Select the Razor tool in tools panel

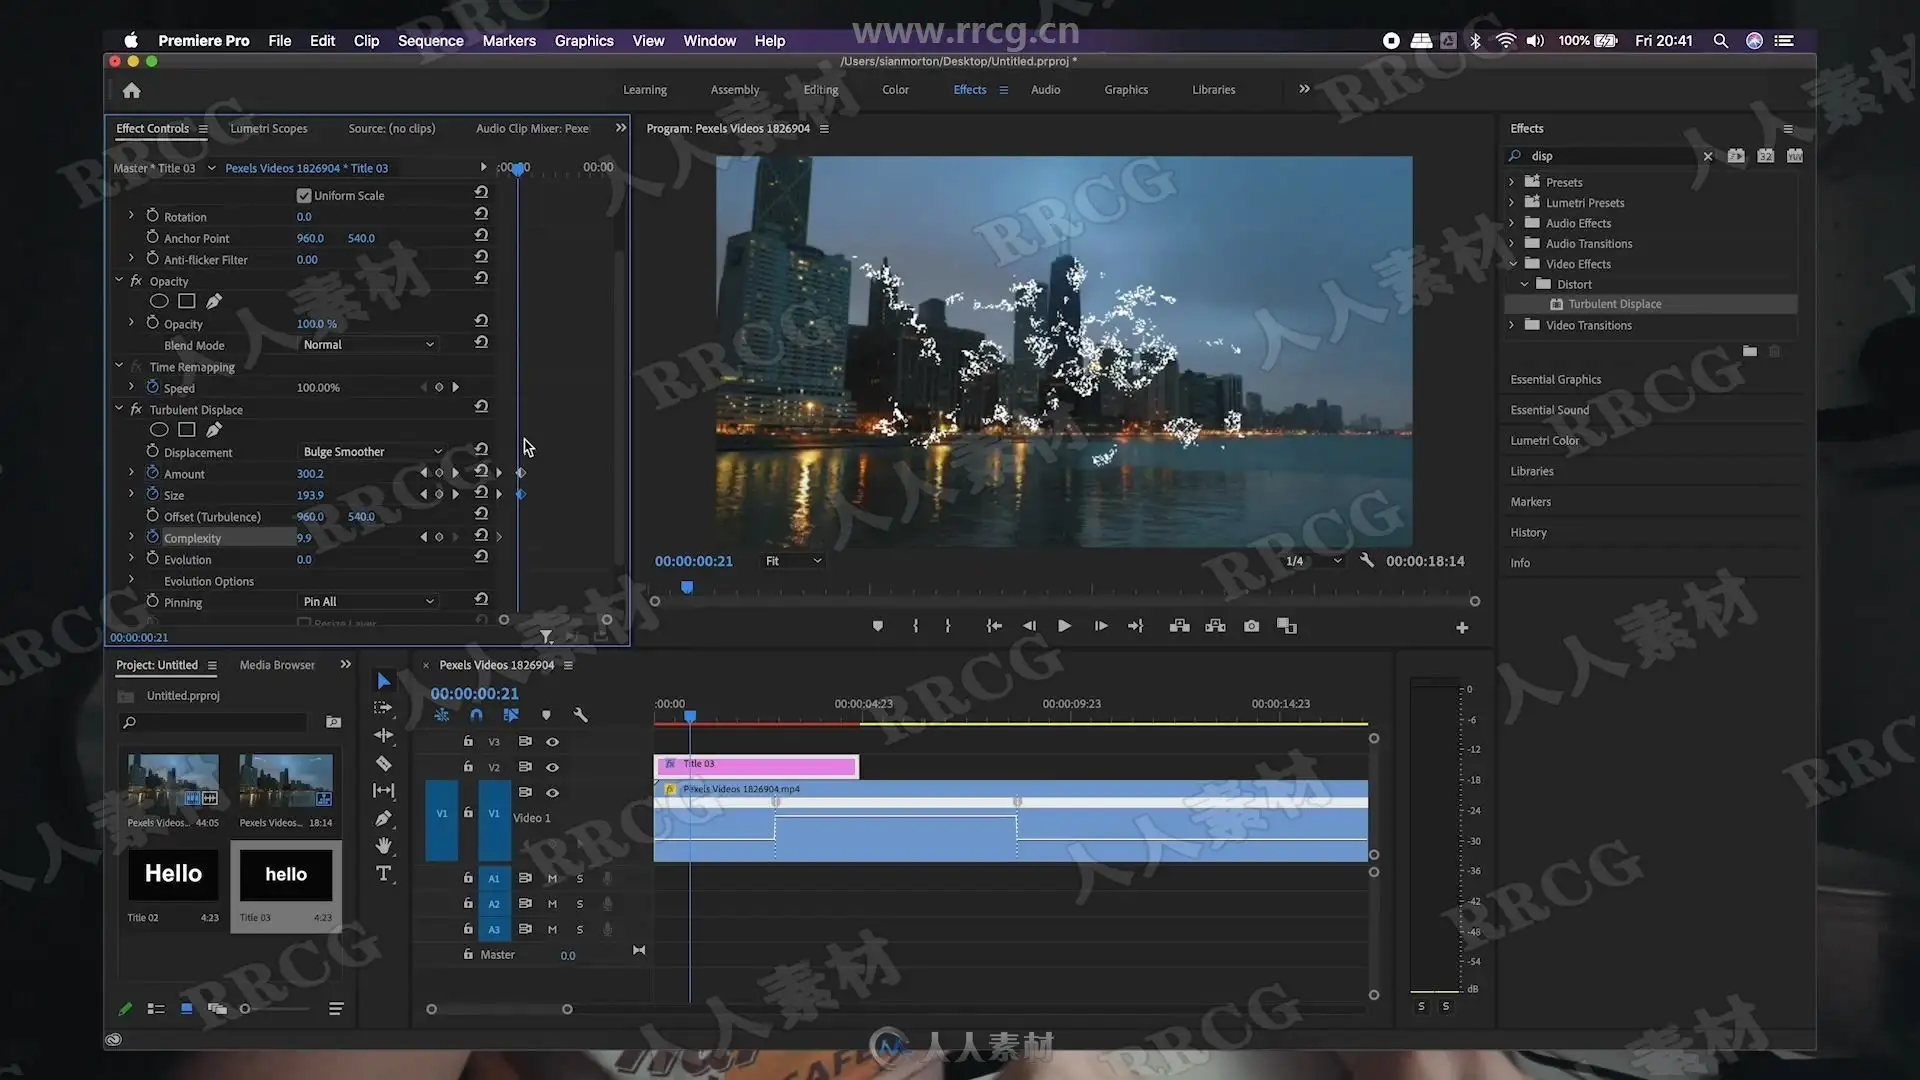pos(383,763)
